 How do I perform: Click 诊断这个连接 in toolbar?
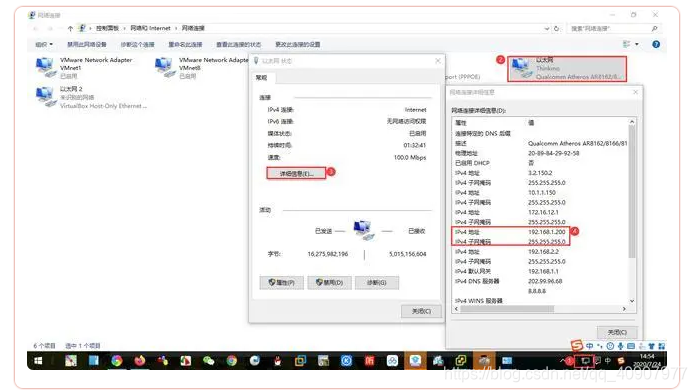click(137, 44)
